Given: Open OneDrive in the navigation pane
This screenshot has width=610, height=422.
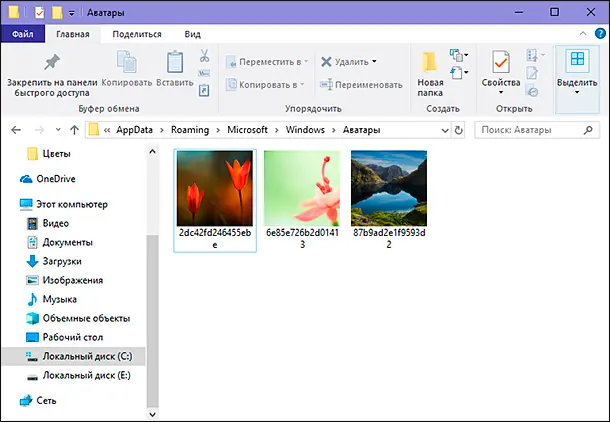Looking at the screenshot, I should (55, 179).
